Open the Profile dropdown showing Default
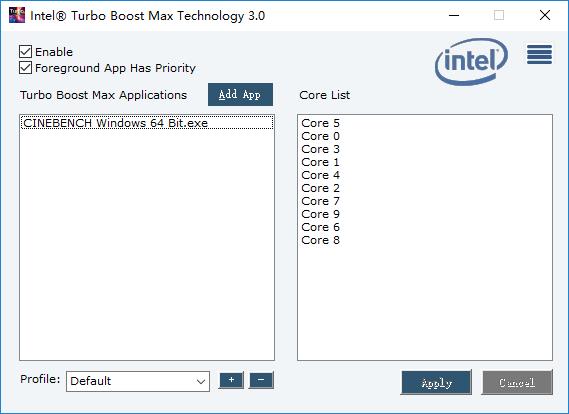The width and height of the screenshot is (569, 414). (138, 381)
